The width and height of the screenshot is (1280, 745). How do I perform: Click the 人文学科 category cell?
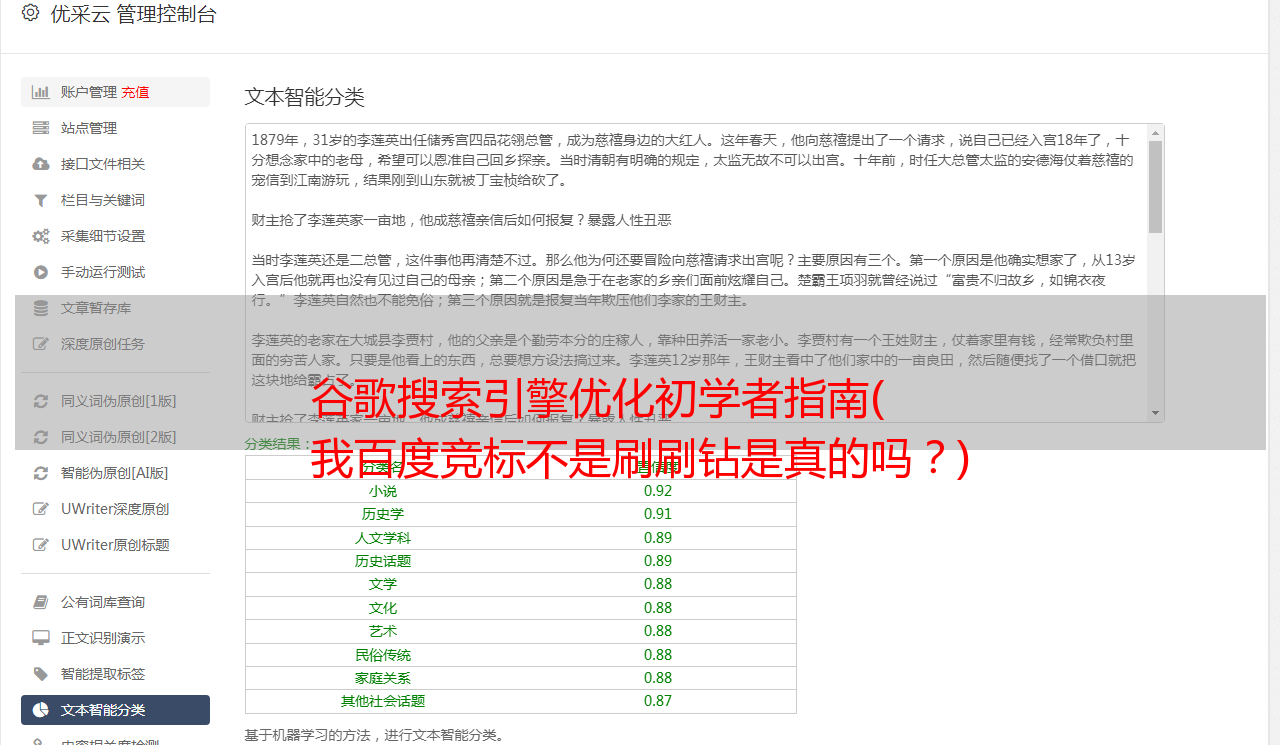point(383,538)
